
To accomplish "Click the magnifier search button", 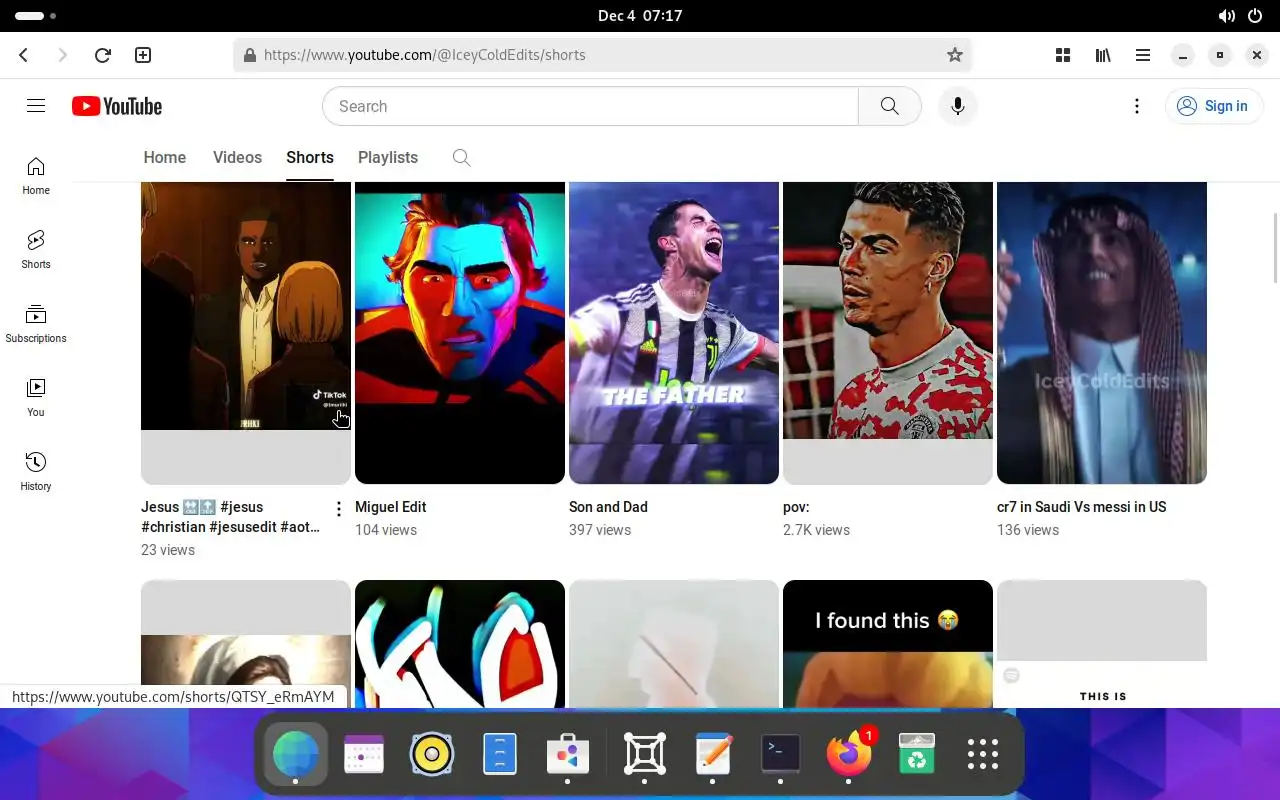I will tap(889, 106).
